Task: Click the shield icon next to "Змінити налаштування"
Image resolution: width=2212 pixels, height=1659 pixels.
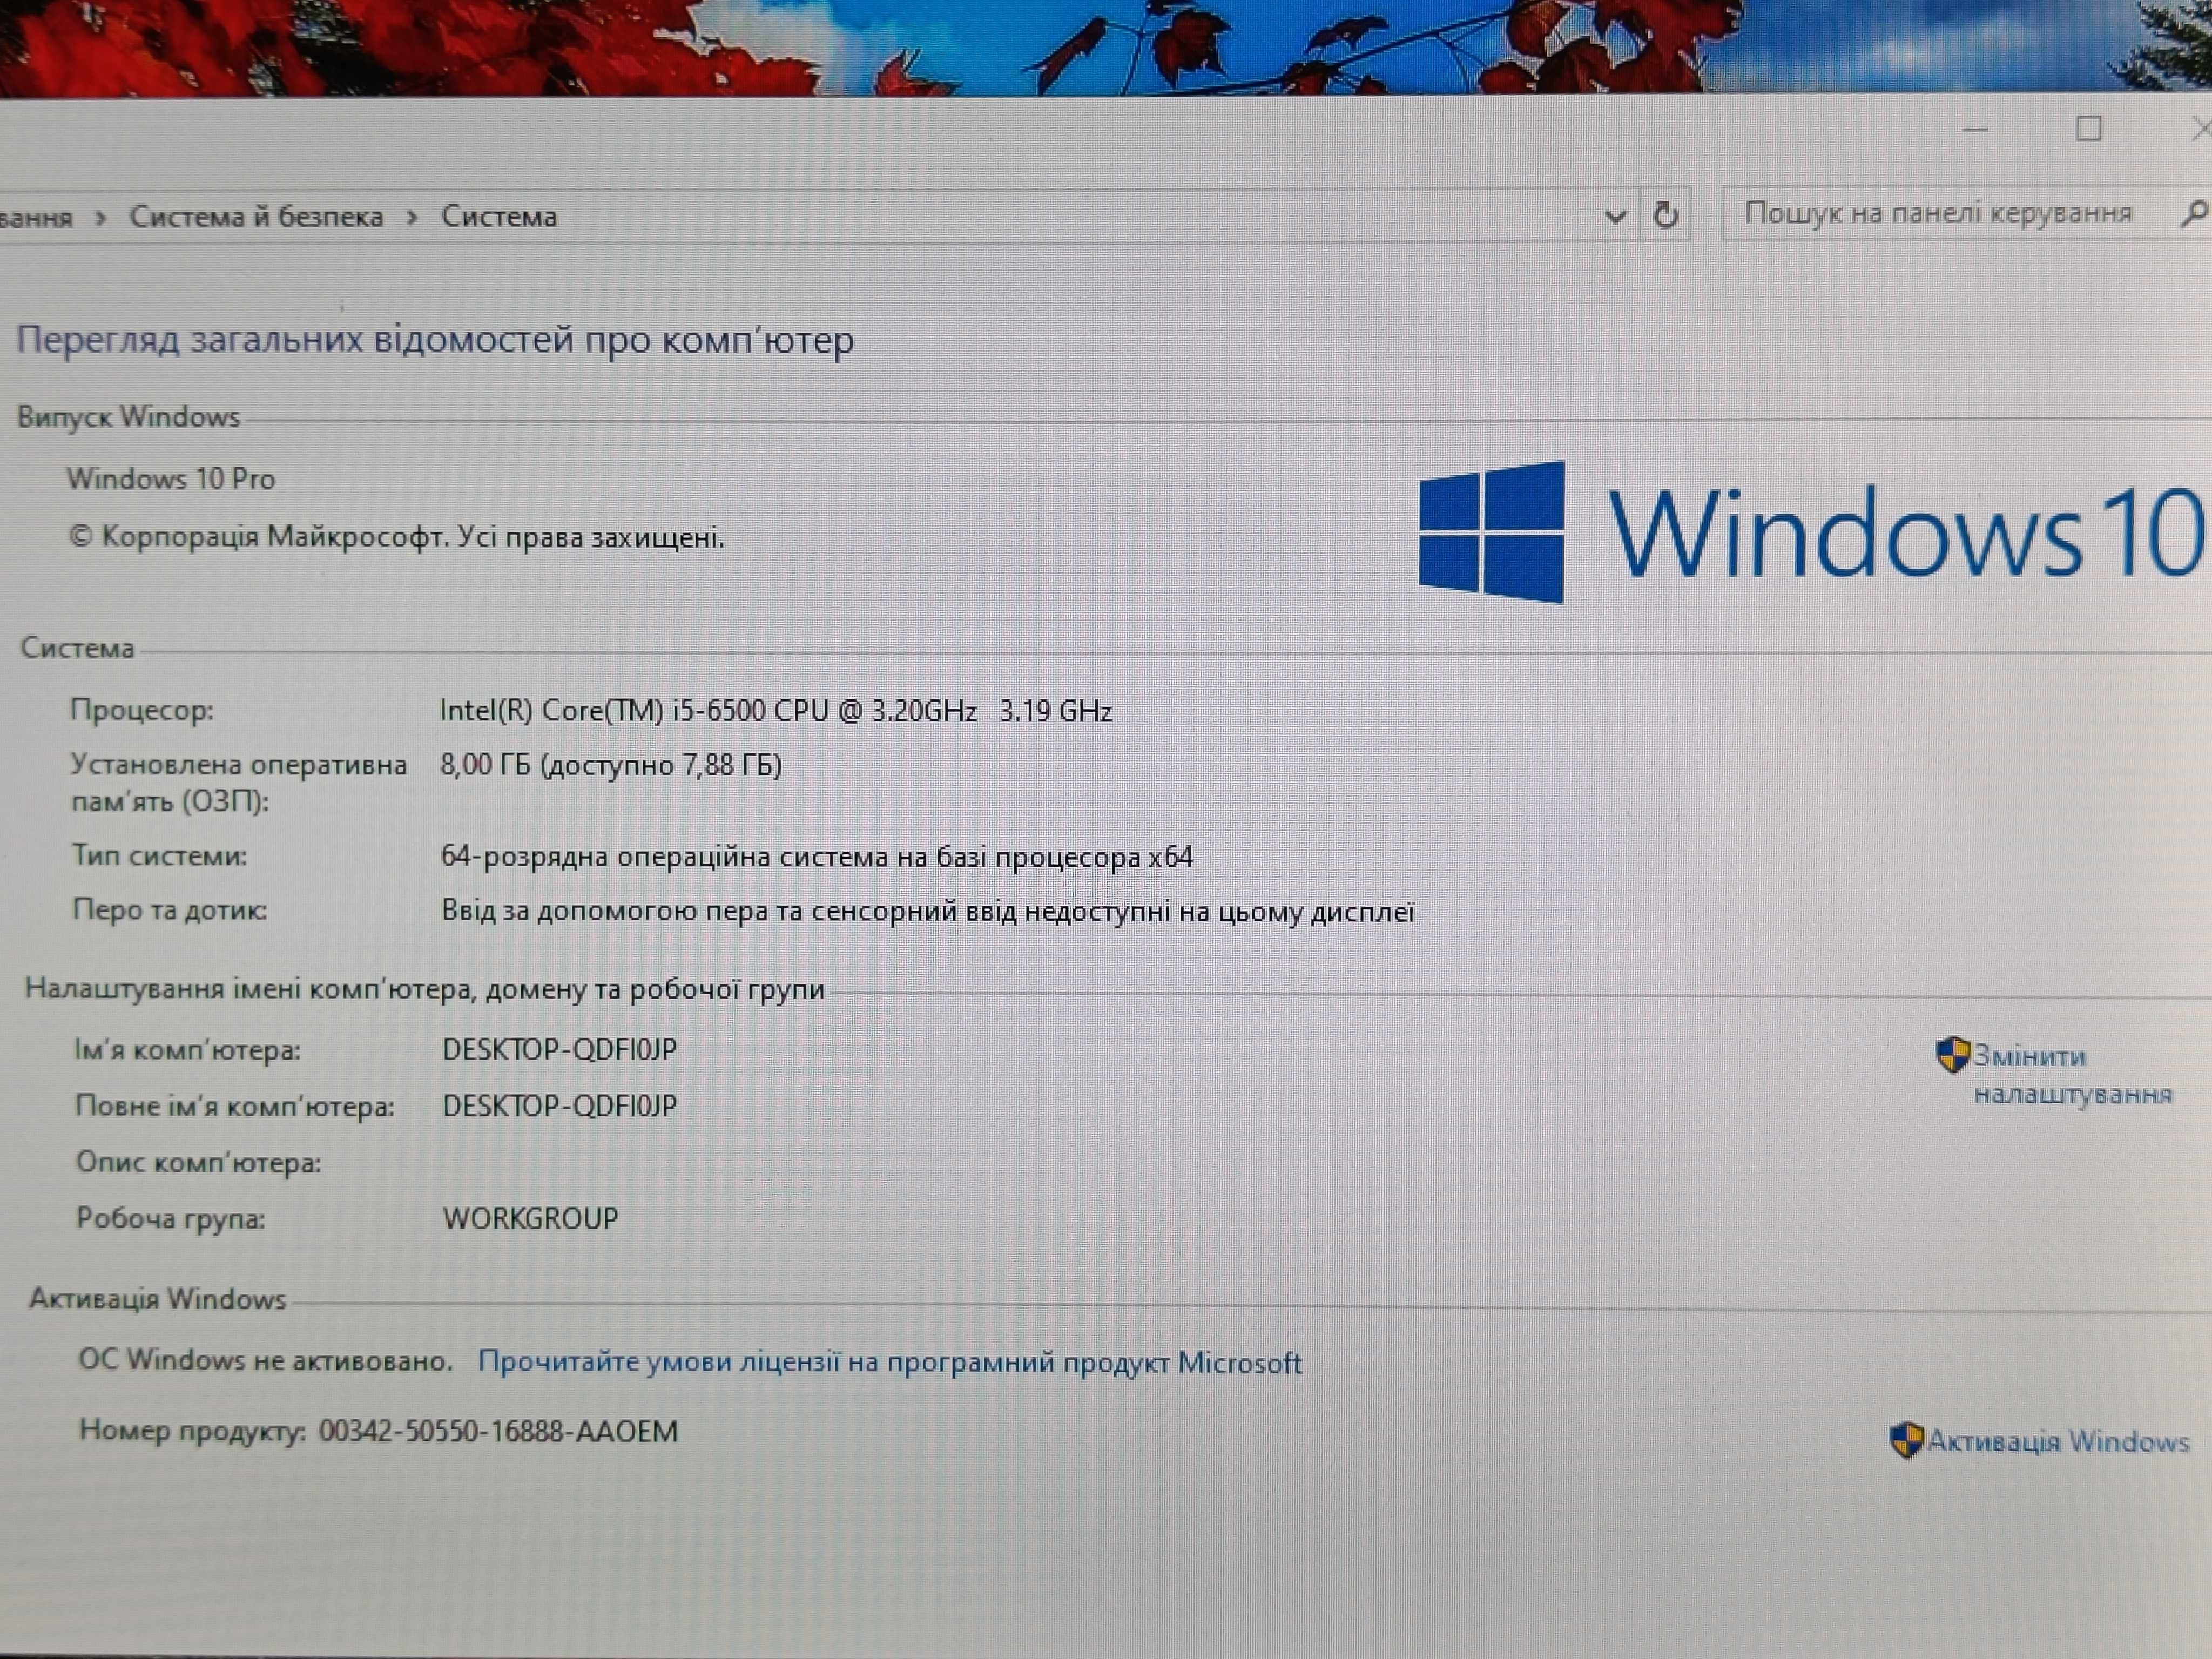Action: point(1952,1055)
